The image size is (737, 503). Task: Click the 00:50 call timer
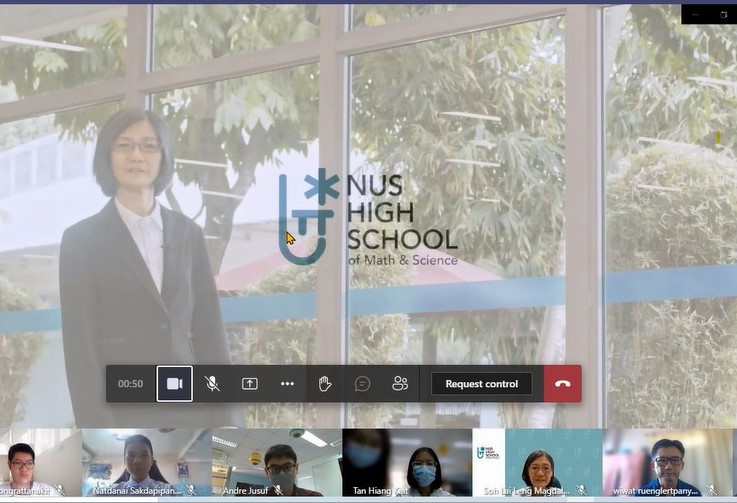pyautogui.click(x=130, y=384)
